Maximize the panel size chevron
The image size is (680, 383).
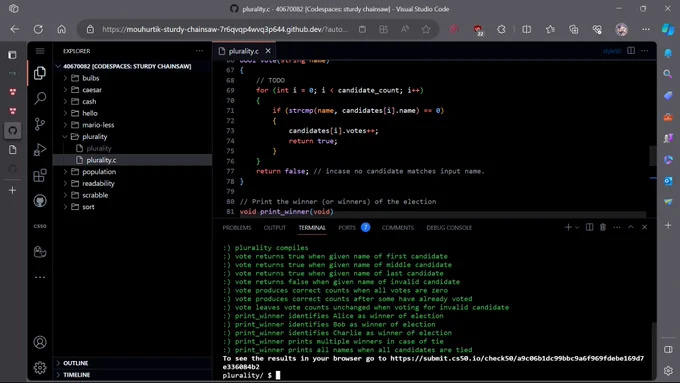(x=631, y=227)
